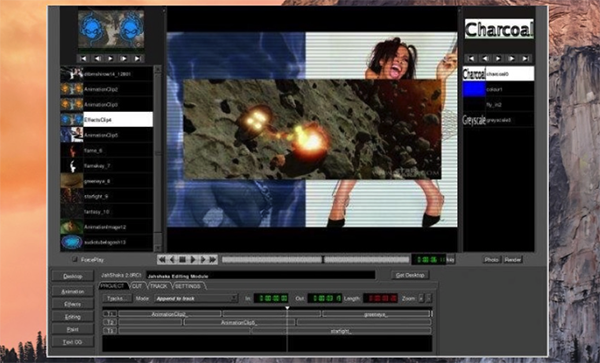Select flamekey_7 in the clip list
Image resolution: width=600 pixels, height=363 pixels.
click(107, 166)
